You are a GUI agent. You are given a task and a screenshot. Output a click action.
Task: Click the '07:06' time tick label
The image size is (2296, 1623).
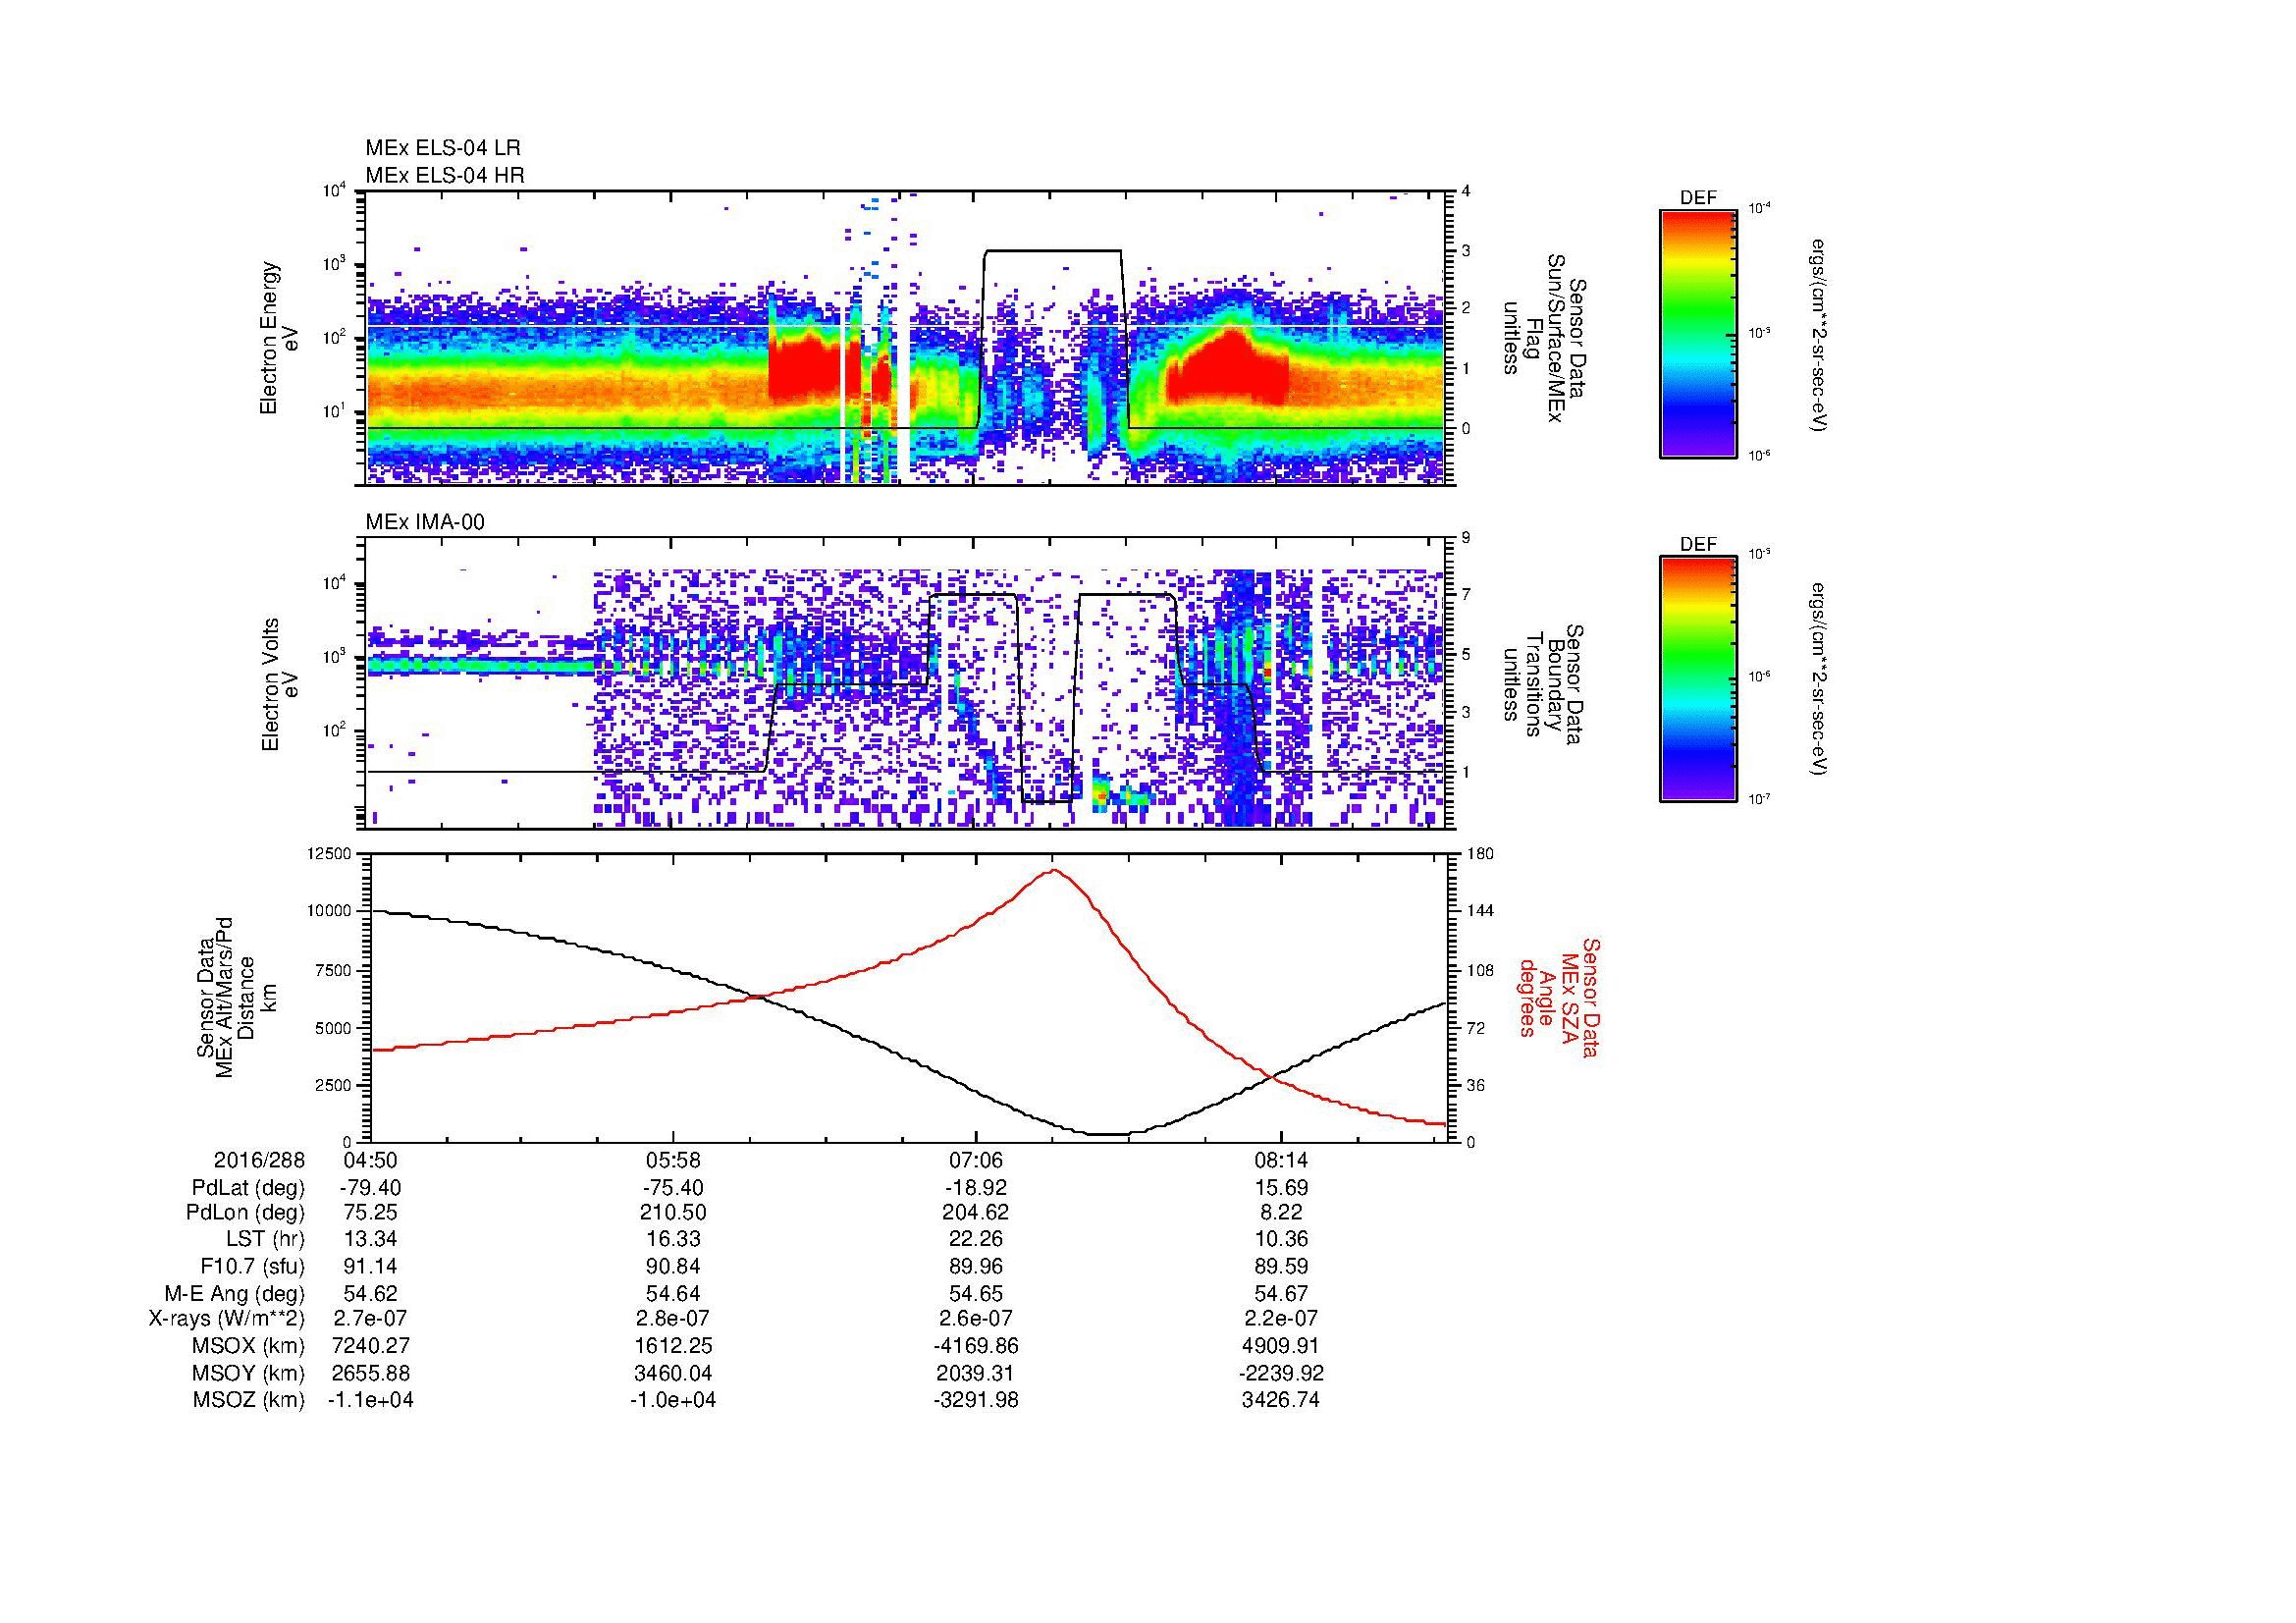coord(976,1160)
